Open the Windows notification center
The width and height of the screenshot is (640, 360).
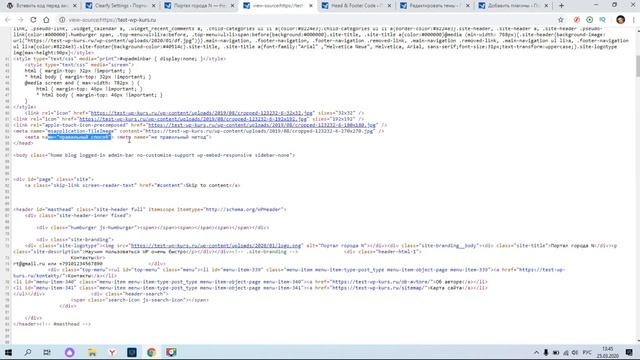pos(629,353)
